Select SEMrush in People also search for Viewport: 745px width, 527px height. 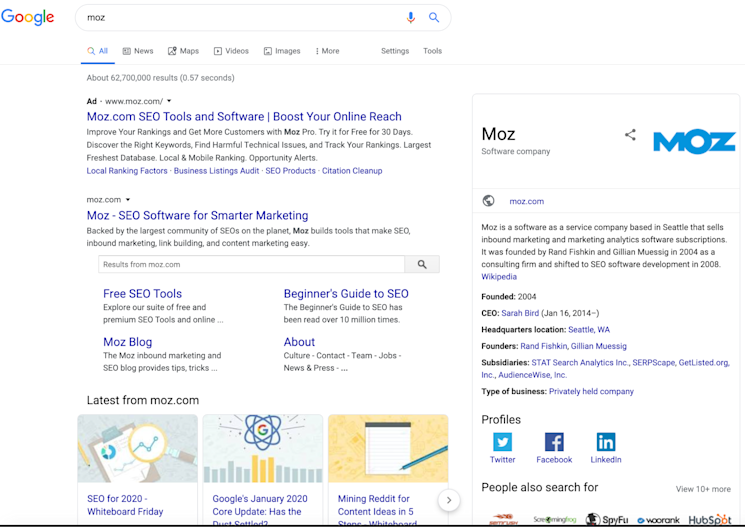click(x=503, y=519)
